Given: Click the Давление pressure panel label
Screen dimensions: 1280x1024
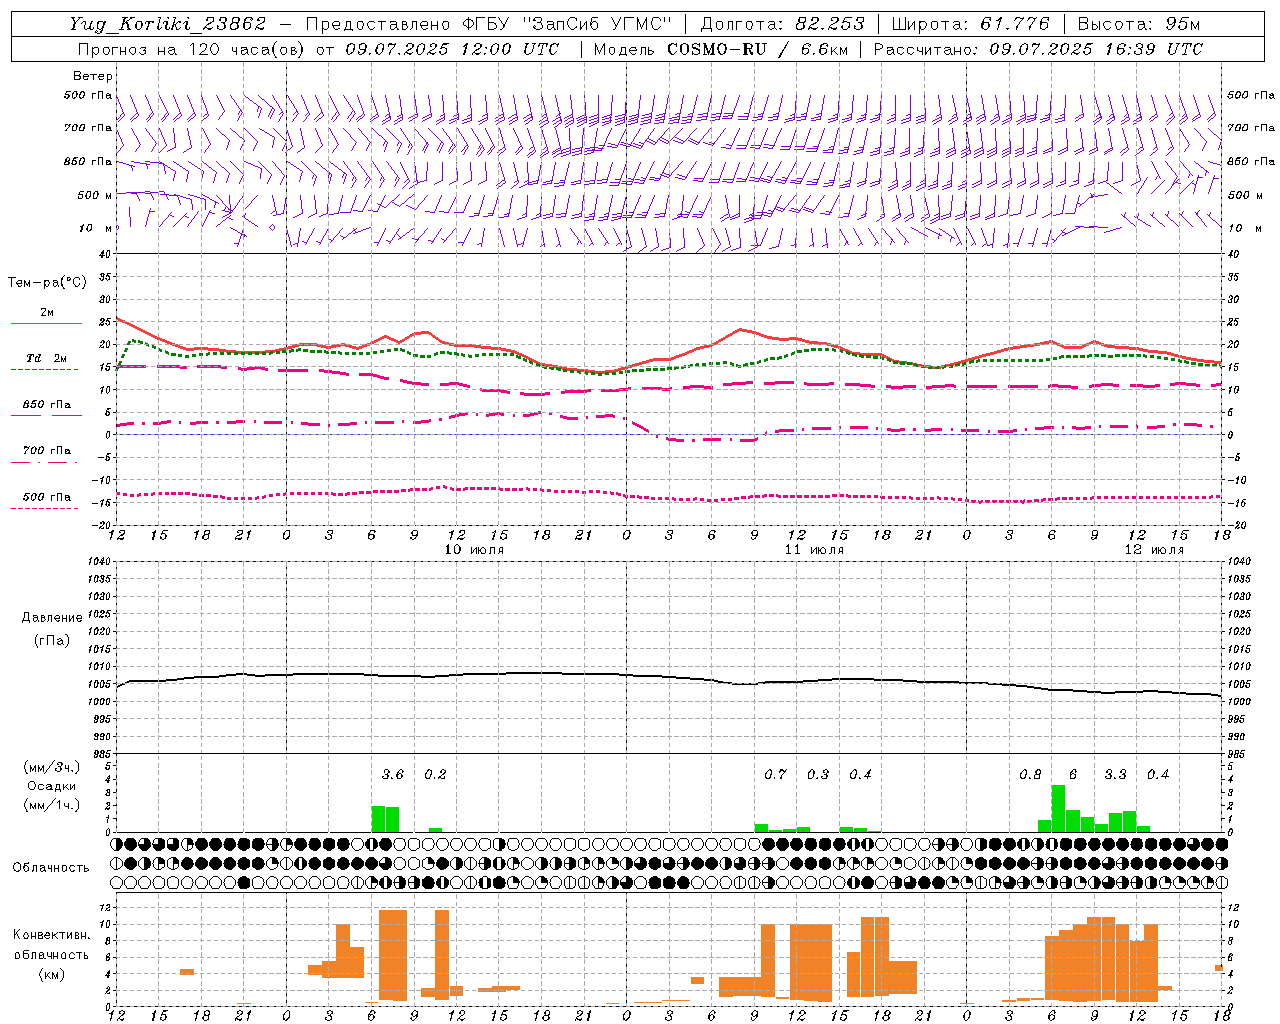Looking at the screenshot, I should [52, 618].
